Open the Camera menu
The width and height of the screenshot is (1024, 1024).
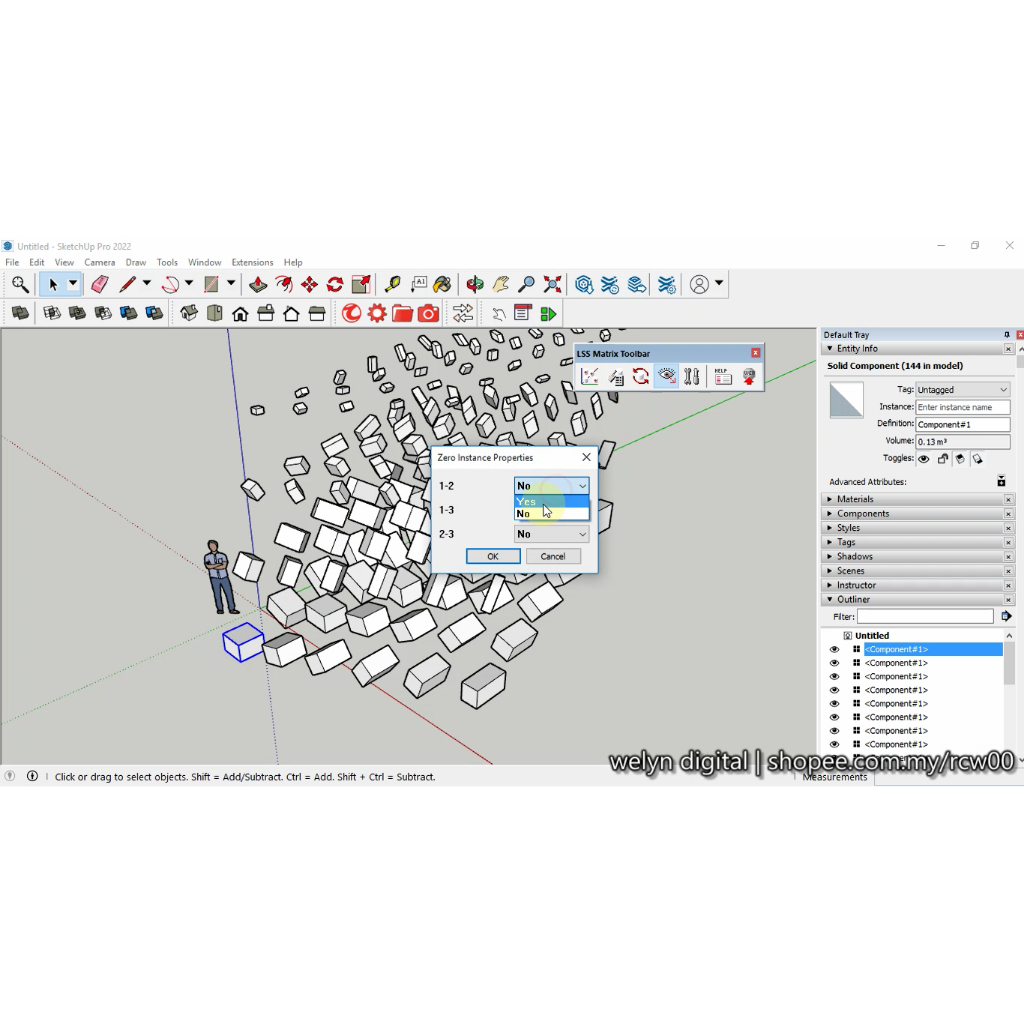(x=99, y=263)
